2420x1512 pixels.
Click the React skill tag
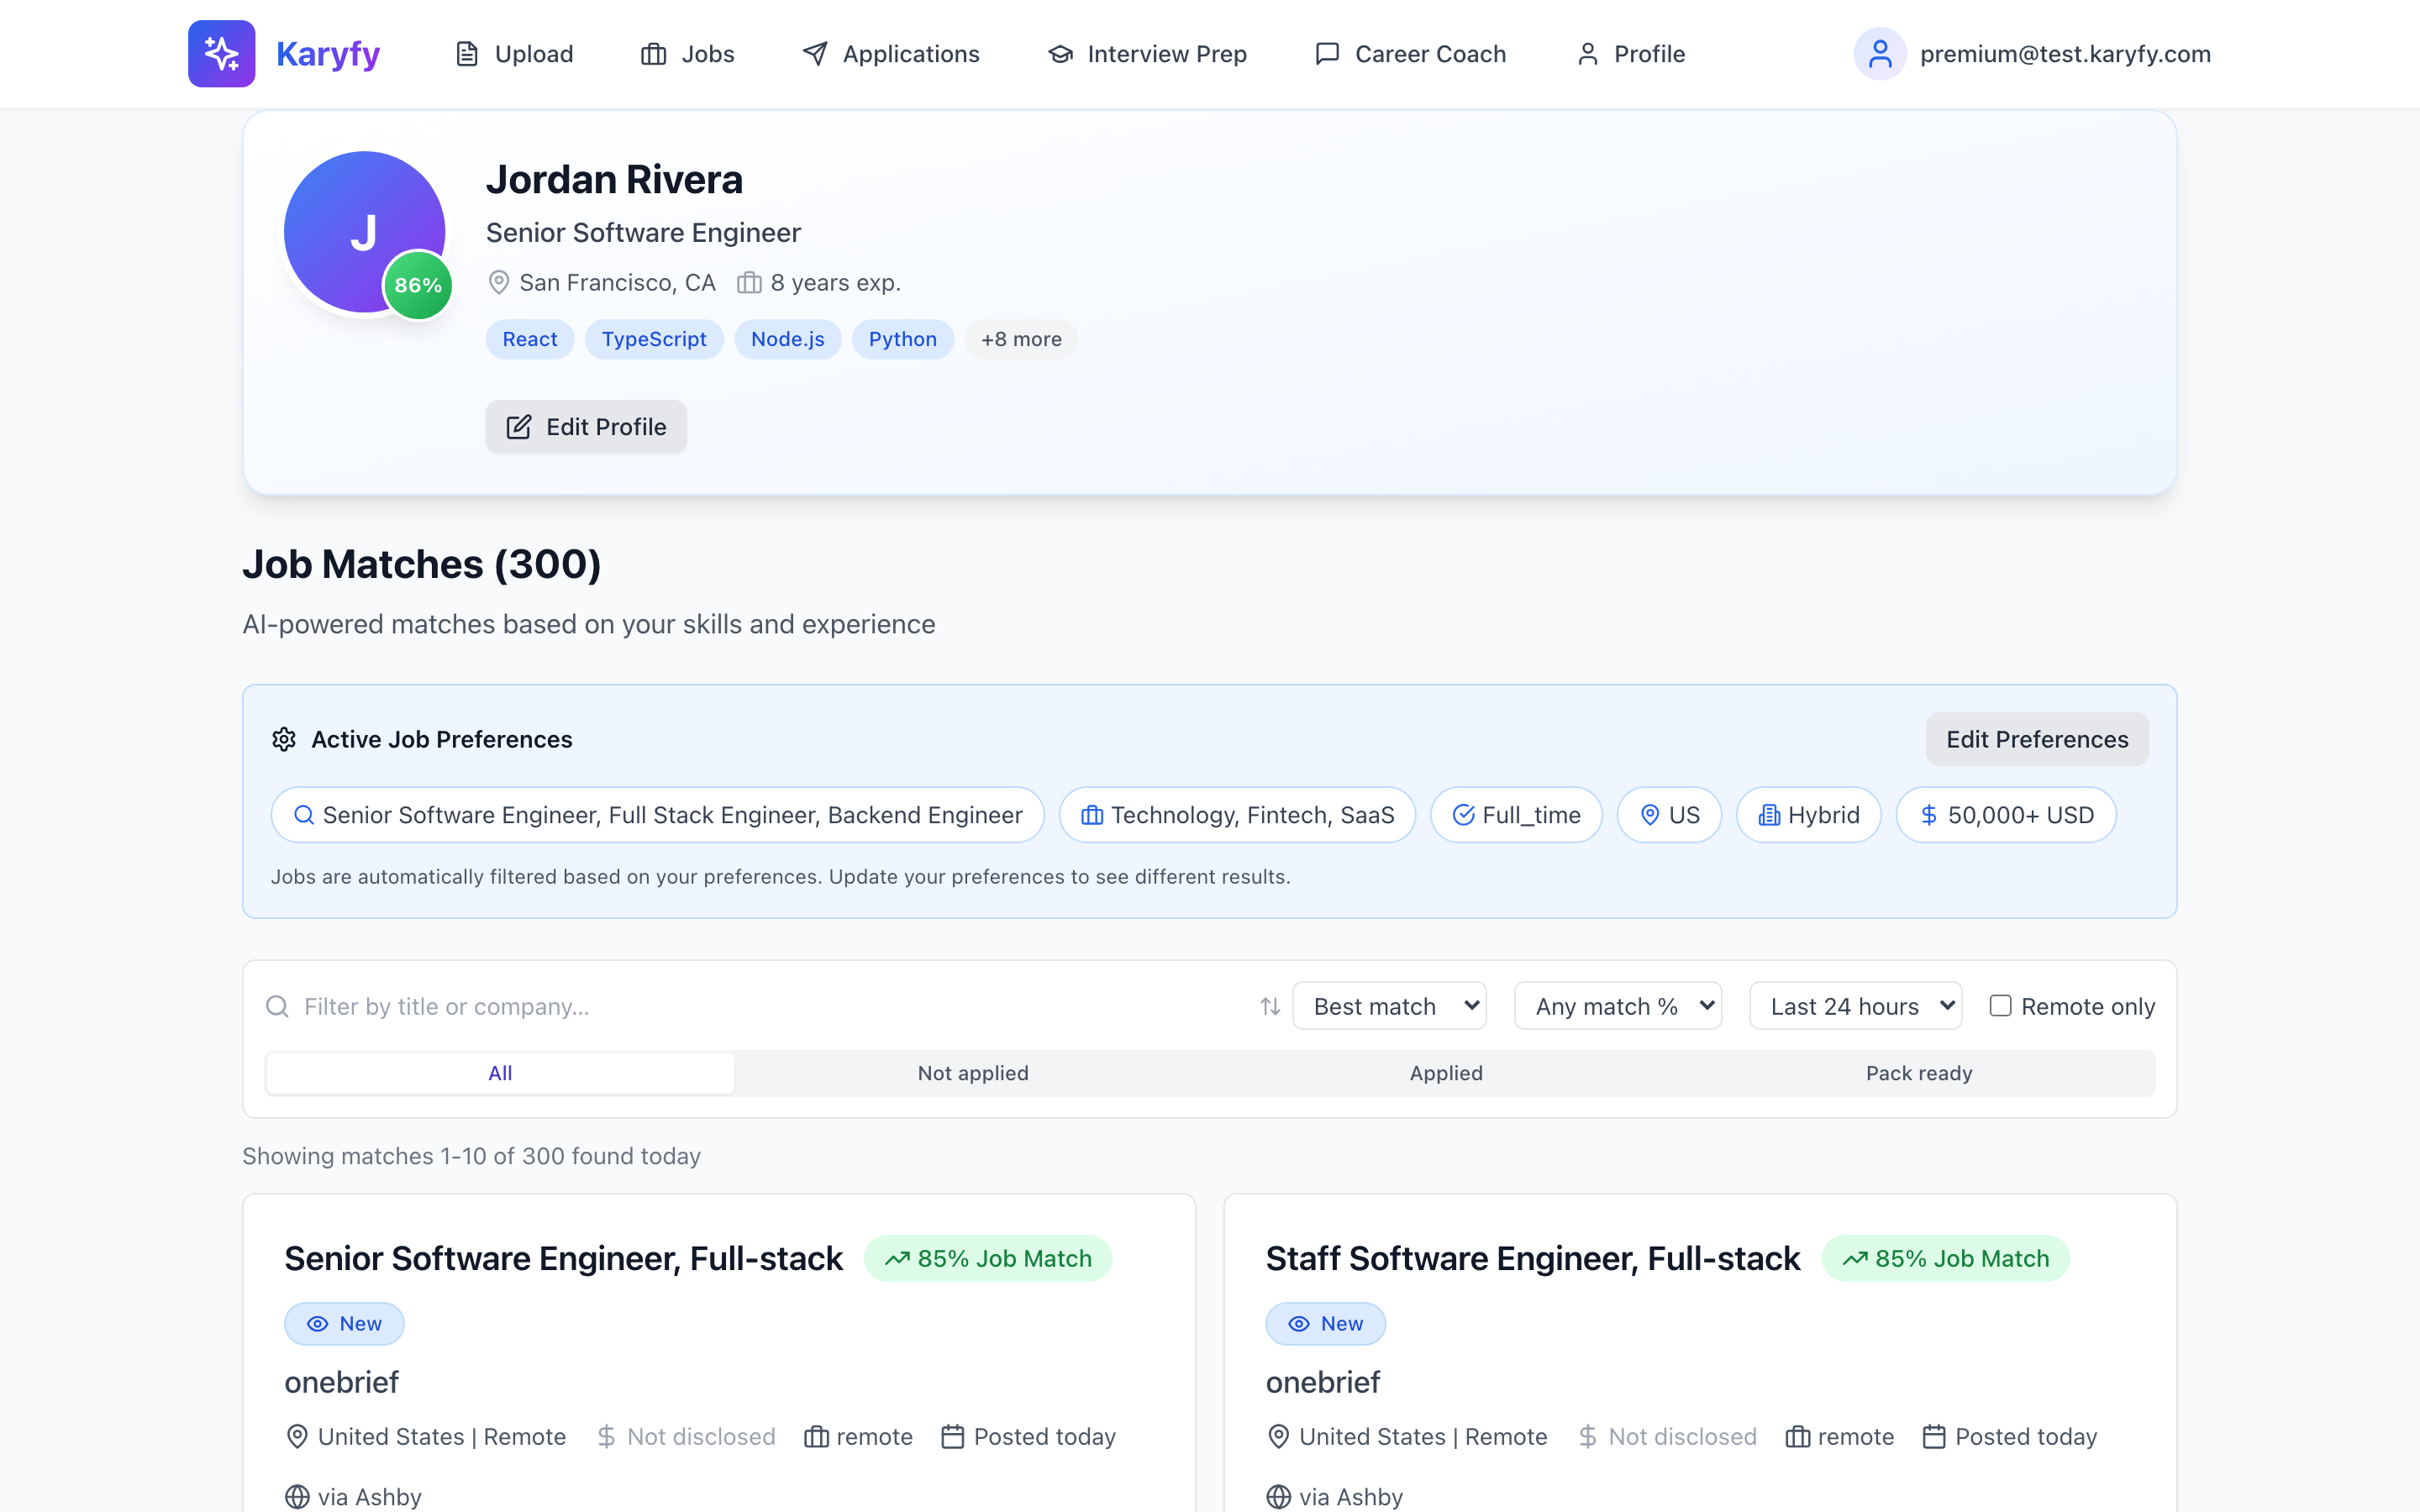(x=530, y=339)
